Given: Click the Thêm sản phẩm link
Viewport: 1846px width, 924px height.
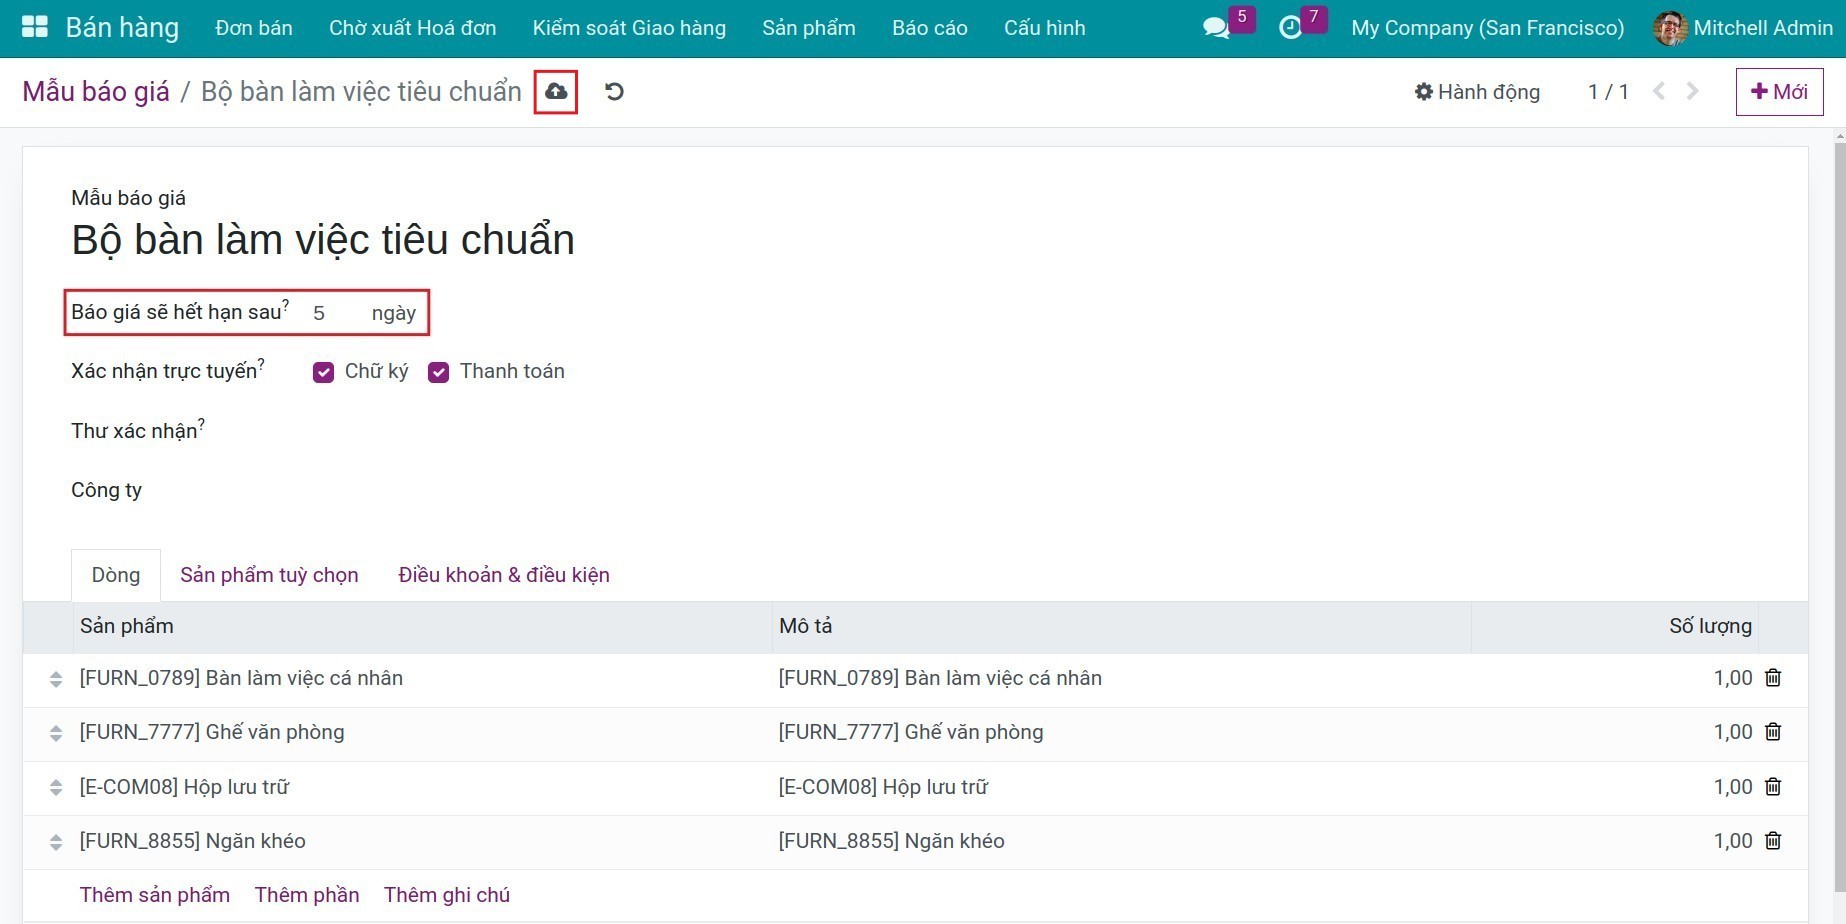Looking at the screenshot, I should (x=155, y=895).
